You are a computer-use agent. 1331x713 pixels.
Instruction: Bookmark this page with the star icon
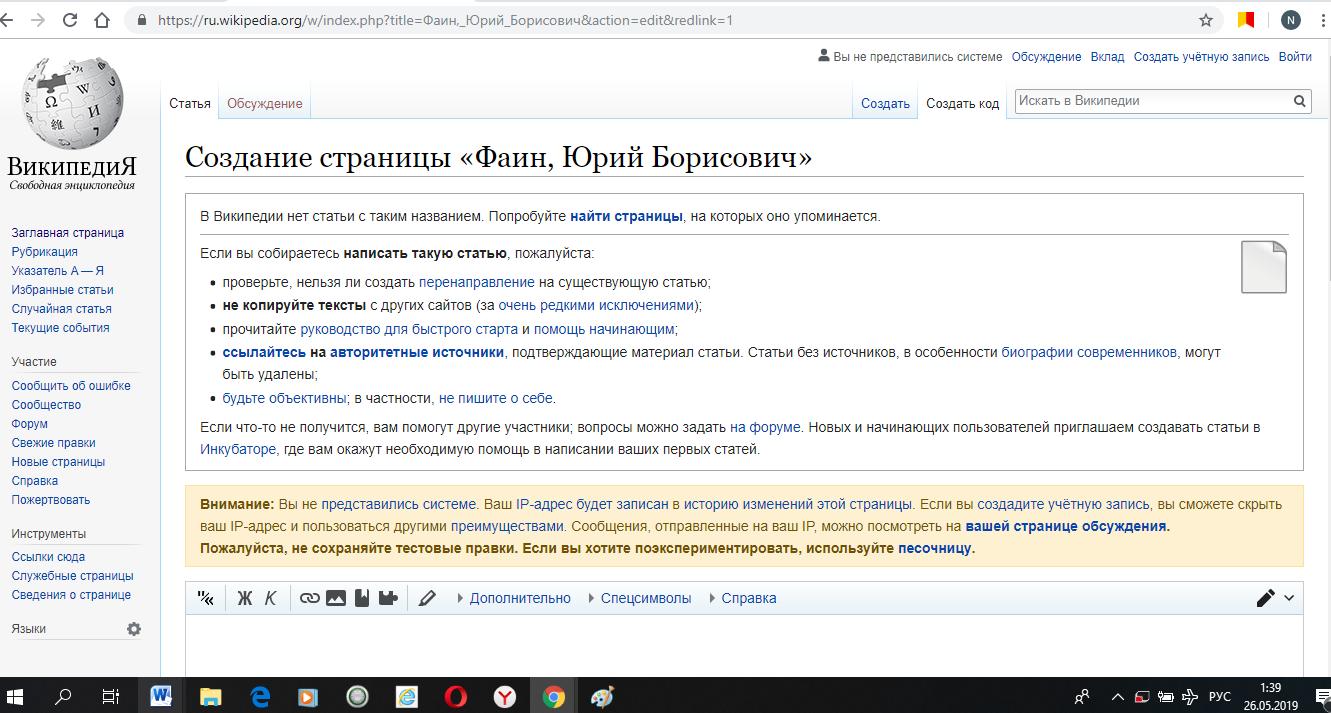tap(1206, 20)
